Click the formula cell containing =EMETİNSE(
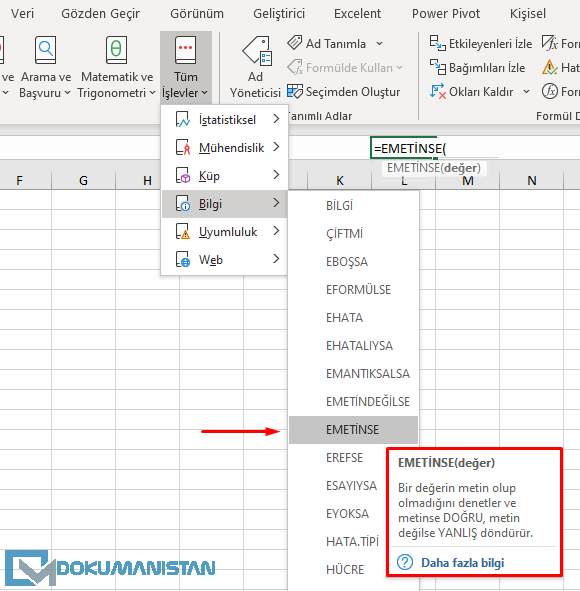Screen dimensions: 580x591 [404, 148]
